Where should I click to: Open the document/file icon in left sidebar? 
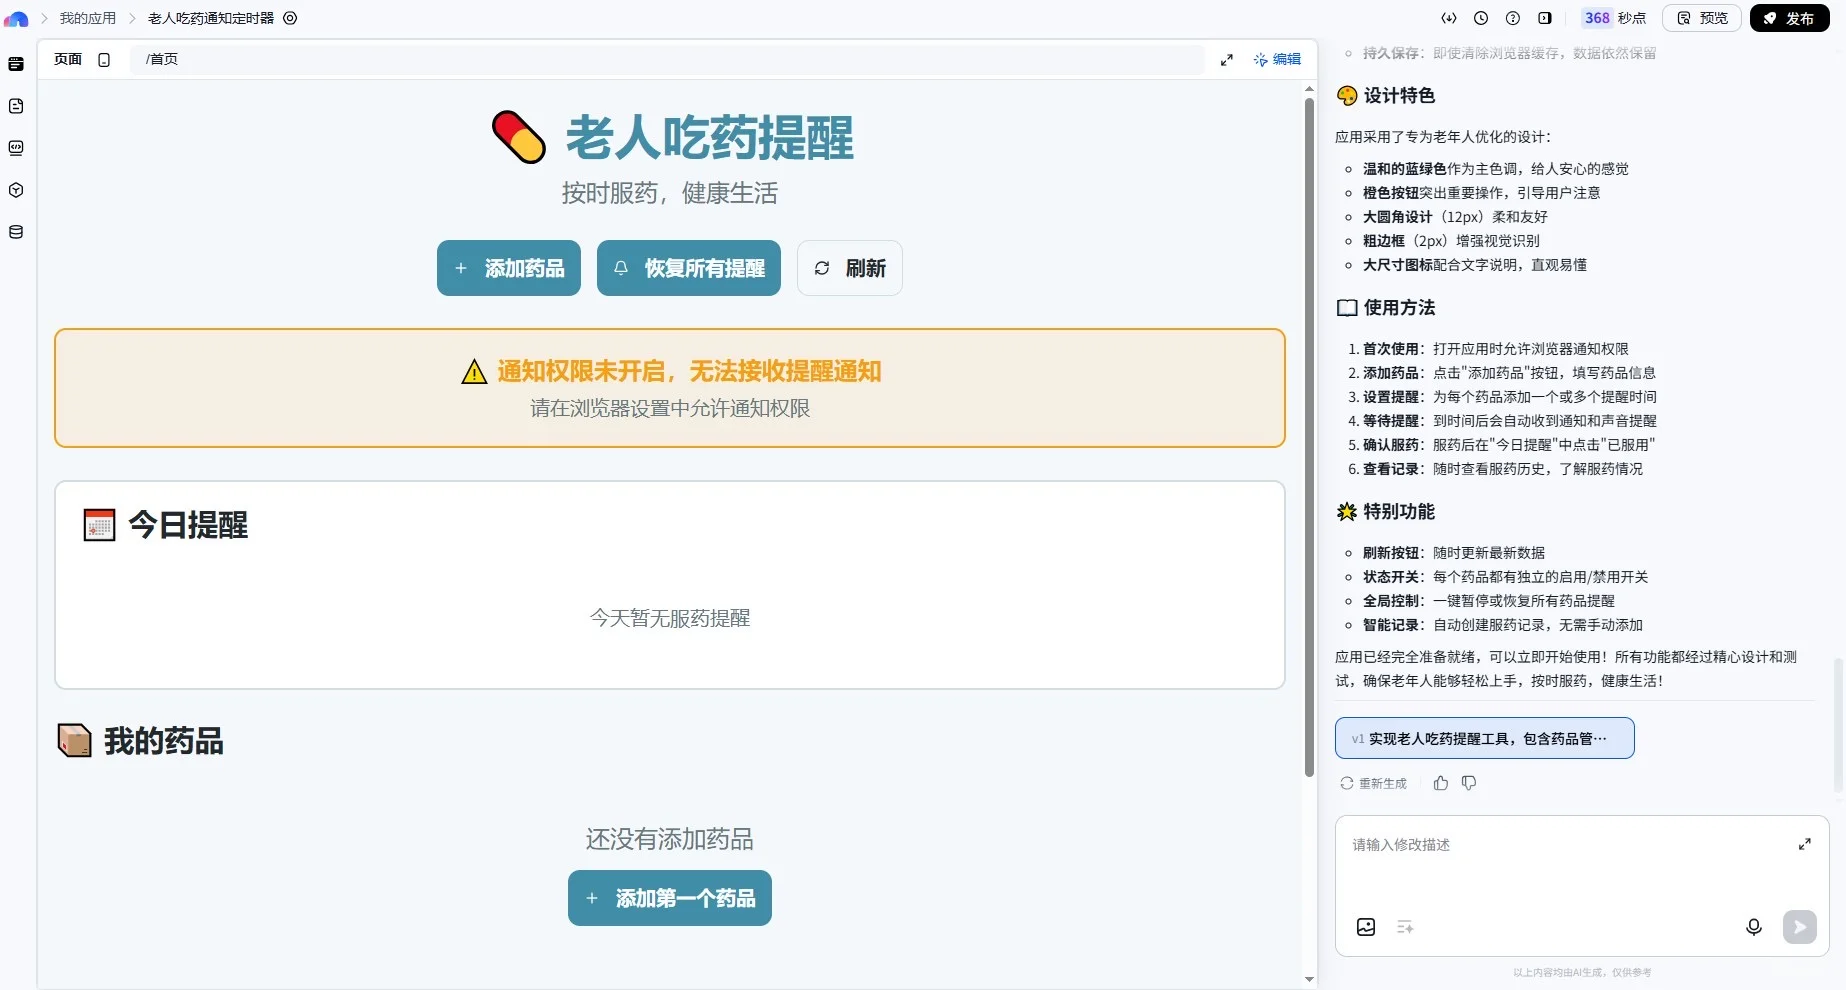pyautogui.click(x=15, y=106)
